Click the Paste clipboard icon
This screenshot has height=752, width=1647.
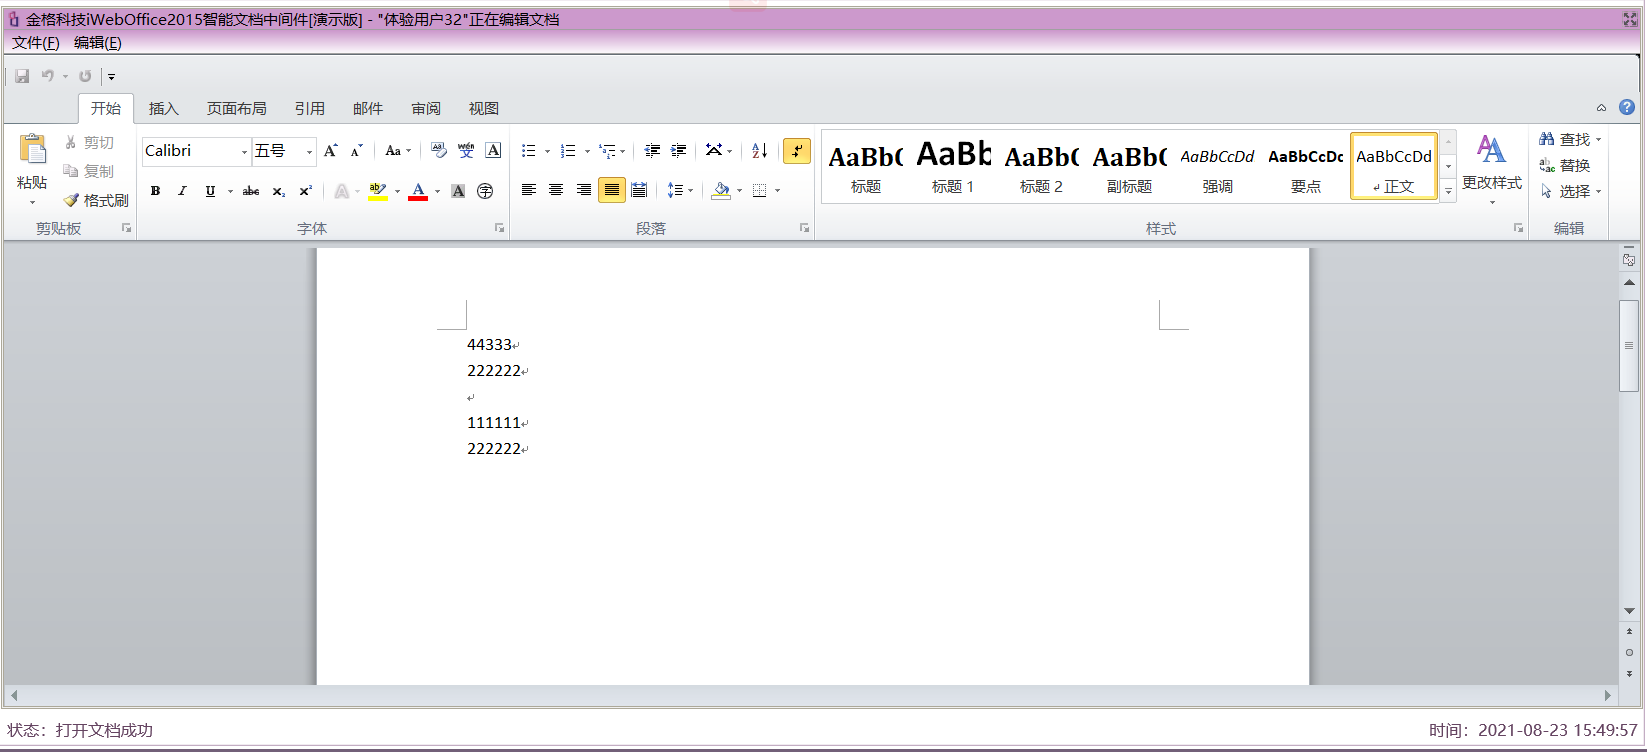click(33, 149)
